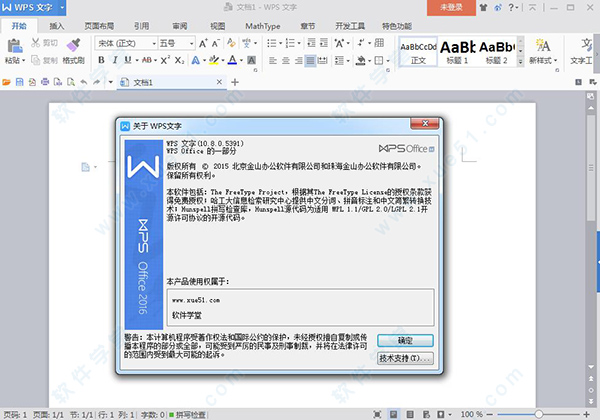Switch to the 审阅 tab
Screen dimensions: 600x420
[x=179, y=26]
